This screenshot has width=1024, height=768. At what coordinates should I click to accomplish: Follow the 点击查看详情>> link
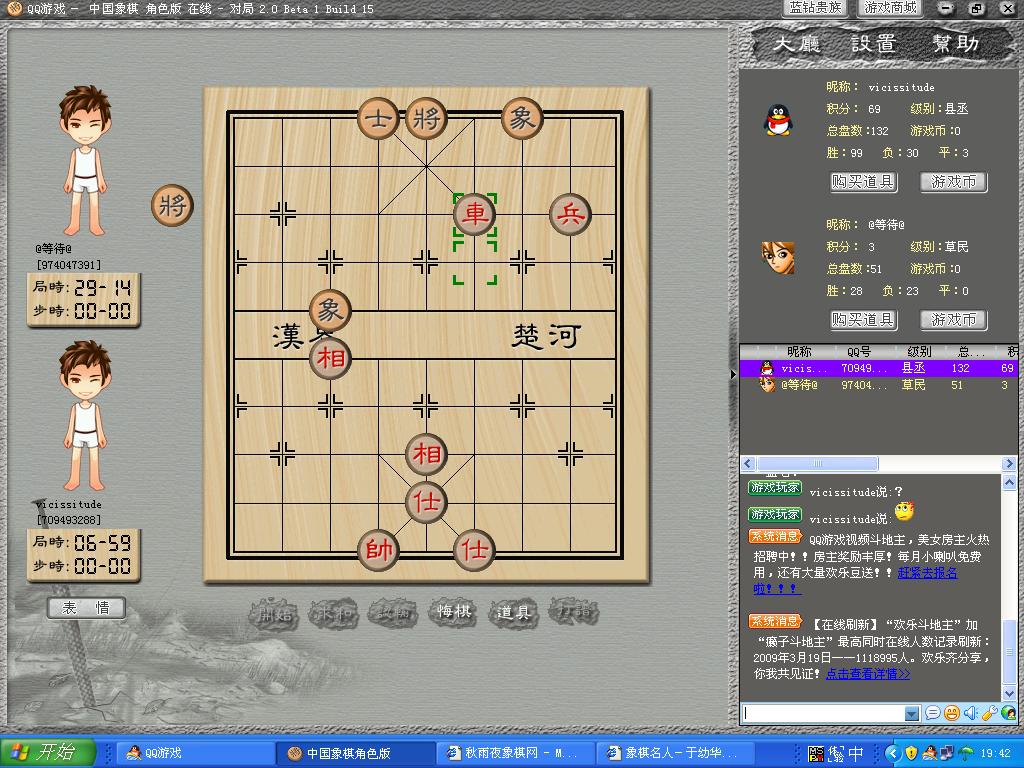click(868, 674)
